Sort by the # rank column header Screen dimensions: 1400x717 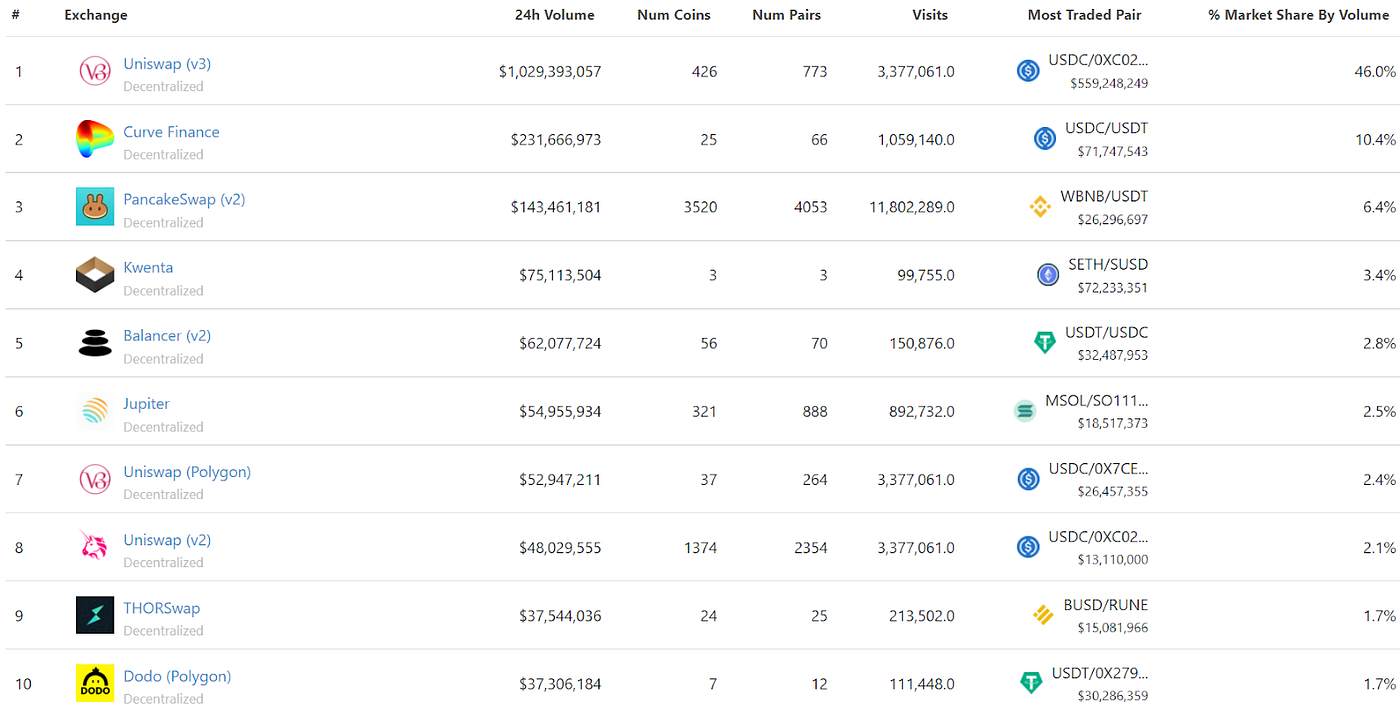(x=16, y=15)
